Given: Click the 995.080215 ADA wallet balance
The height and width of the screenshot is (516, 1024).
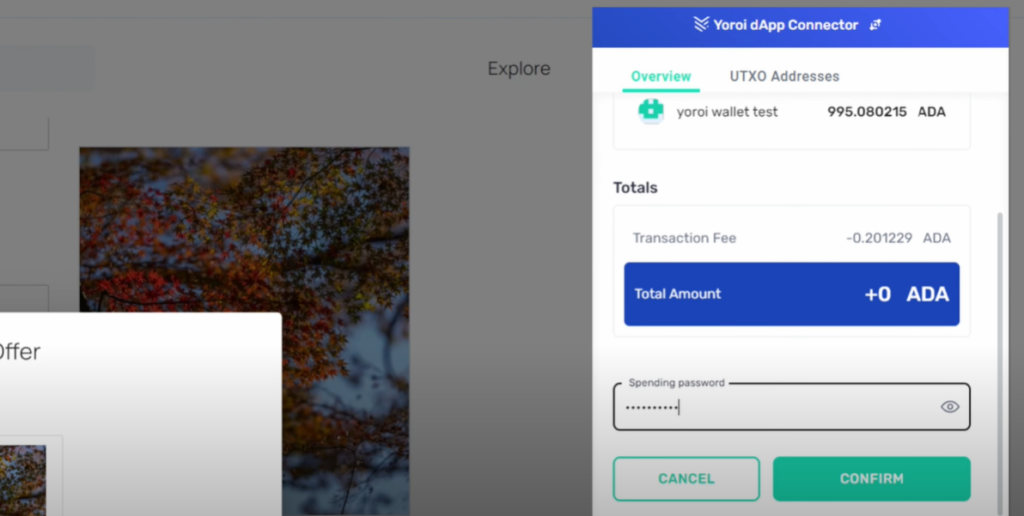Looking at the screenshot, I should (886, 112).
